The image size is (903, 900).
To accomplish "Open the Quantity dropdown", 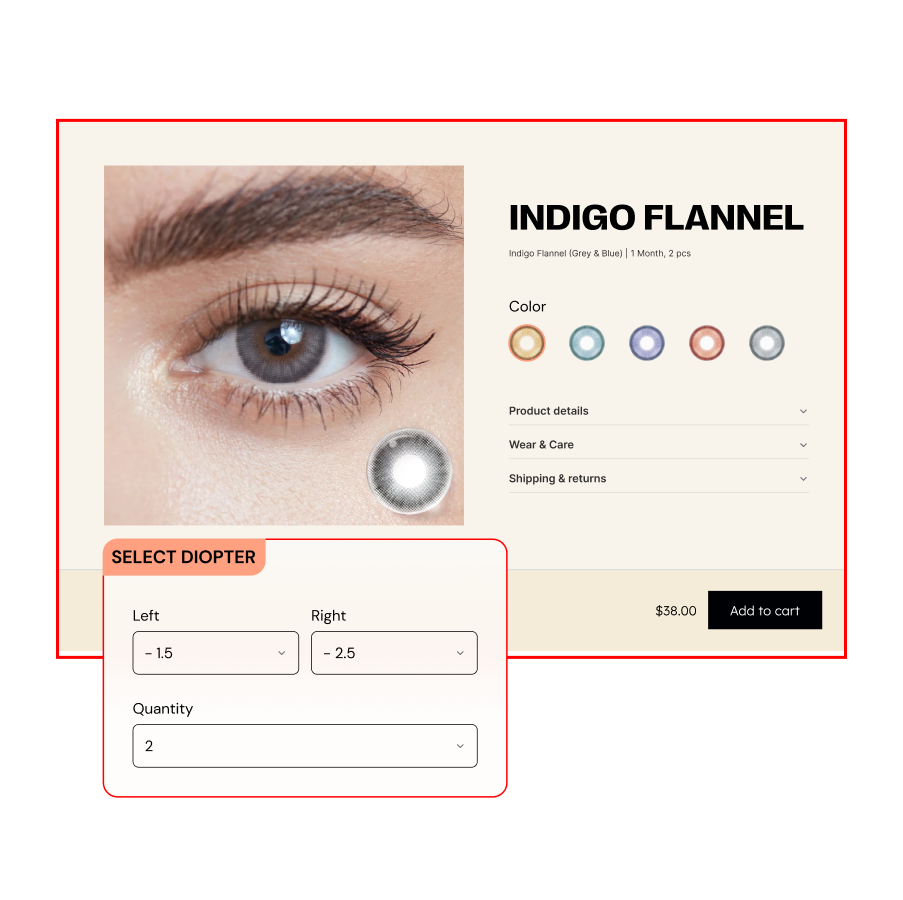I will pos(305,746).
